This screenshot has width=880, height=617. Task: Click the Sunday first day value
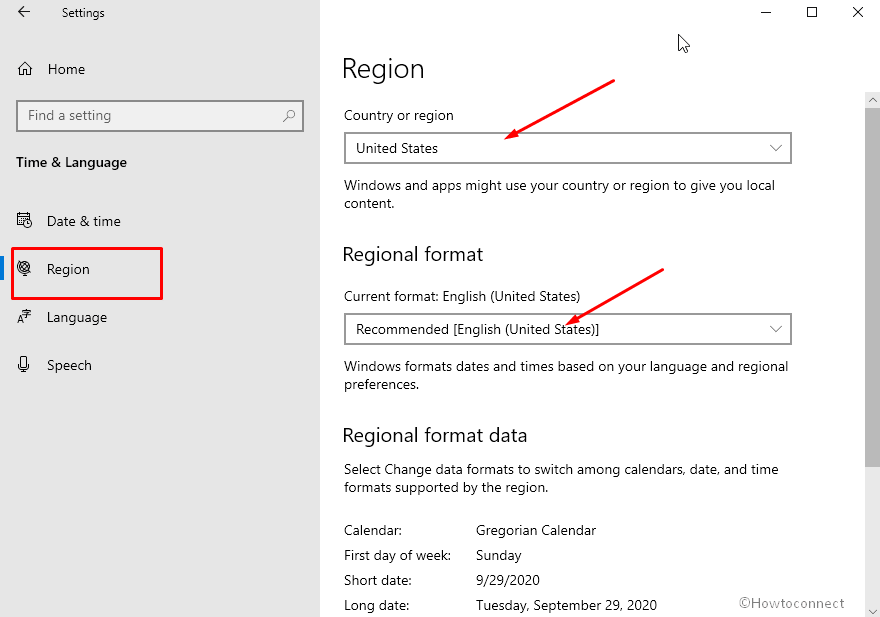coord(498,555)
